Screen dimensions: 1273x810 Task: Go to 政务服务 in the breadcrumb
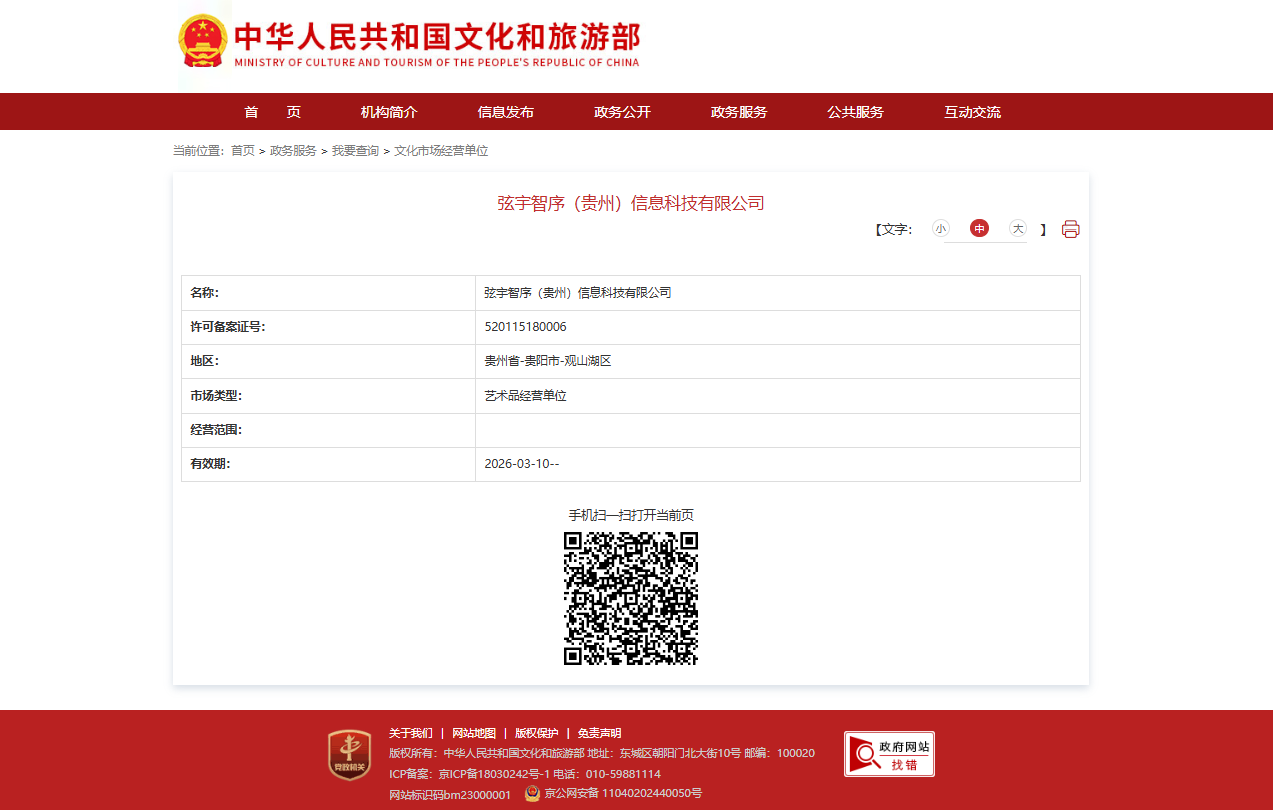pyautogui.click(x=293, y=151)
